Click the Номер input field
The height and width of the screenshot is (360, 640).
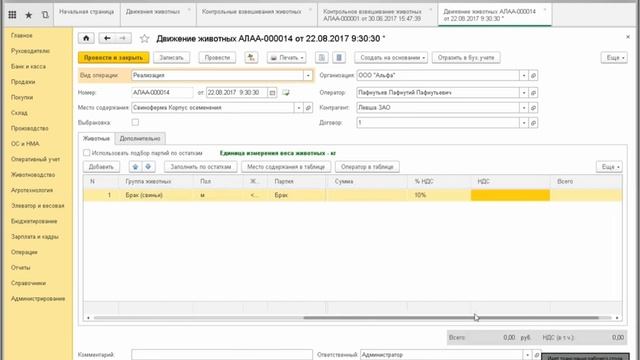point(162,93)
